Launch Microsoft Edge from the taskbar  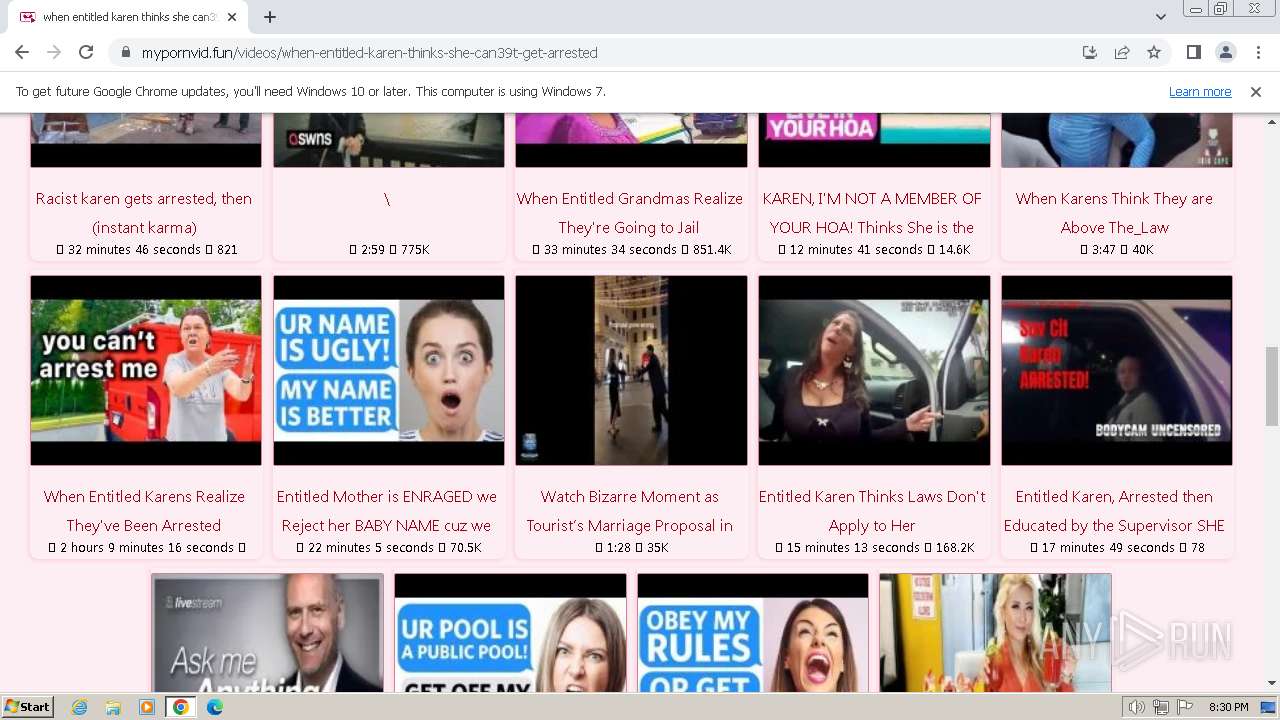[215, 707]
